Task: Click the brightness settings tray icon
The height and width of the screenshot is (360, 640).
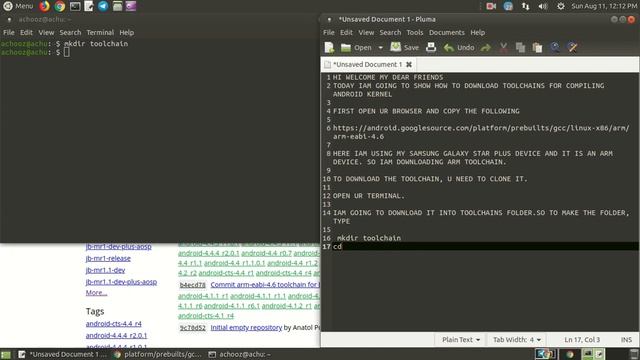Action: pos(561,6)
